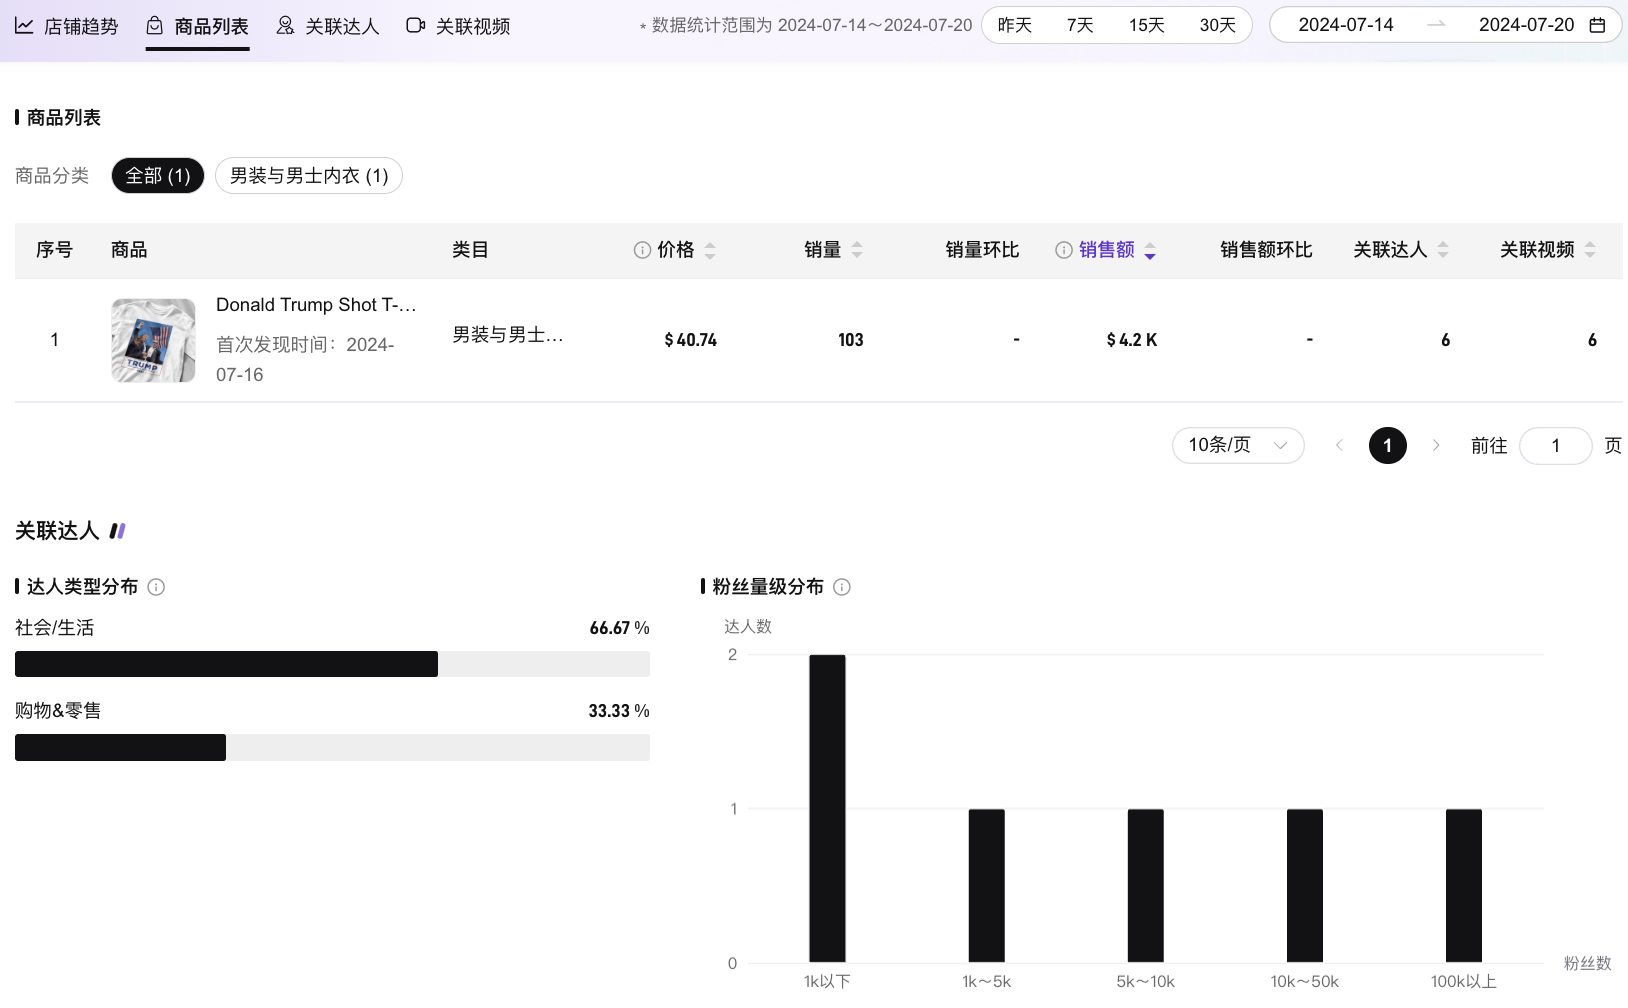This screenshot has width=1628, height=1008.
Task: Sort table by 销量 column arrows
Action: coord(857,250)
